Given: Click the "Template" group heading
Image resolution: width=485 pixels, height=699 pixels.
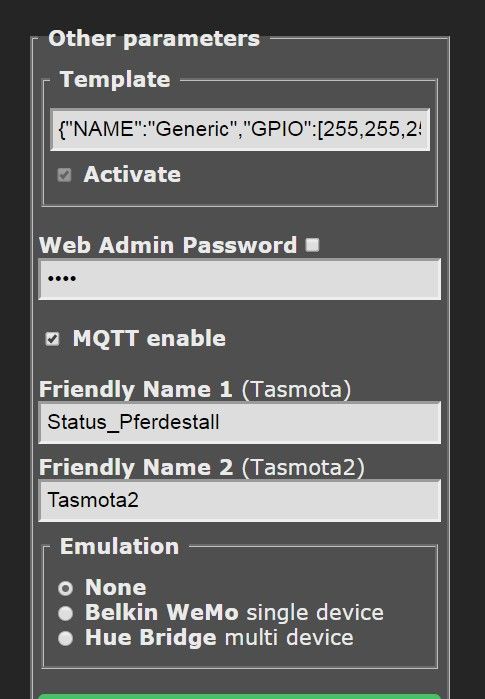Looking at the screenshot, I should coord(115,79).
